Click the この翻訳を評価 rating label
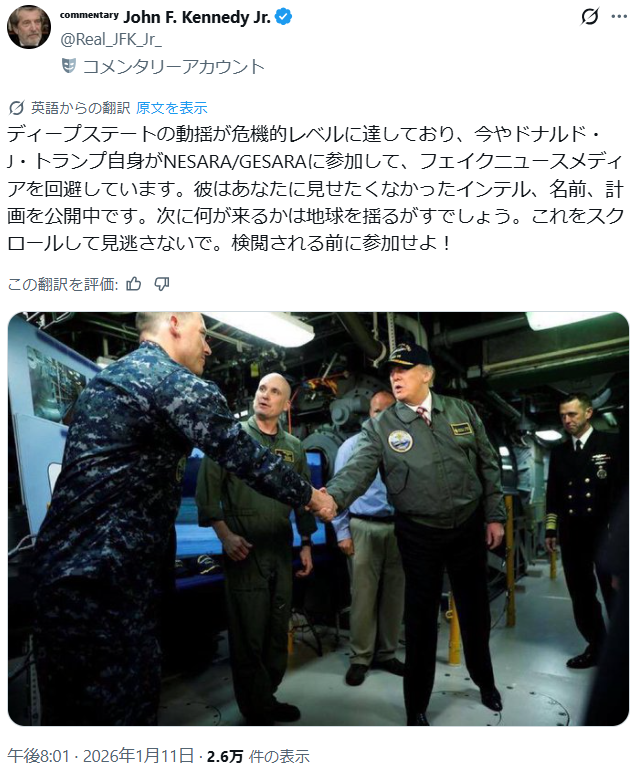This screenshot has height=769, width=639. click(x=63, y=284)
